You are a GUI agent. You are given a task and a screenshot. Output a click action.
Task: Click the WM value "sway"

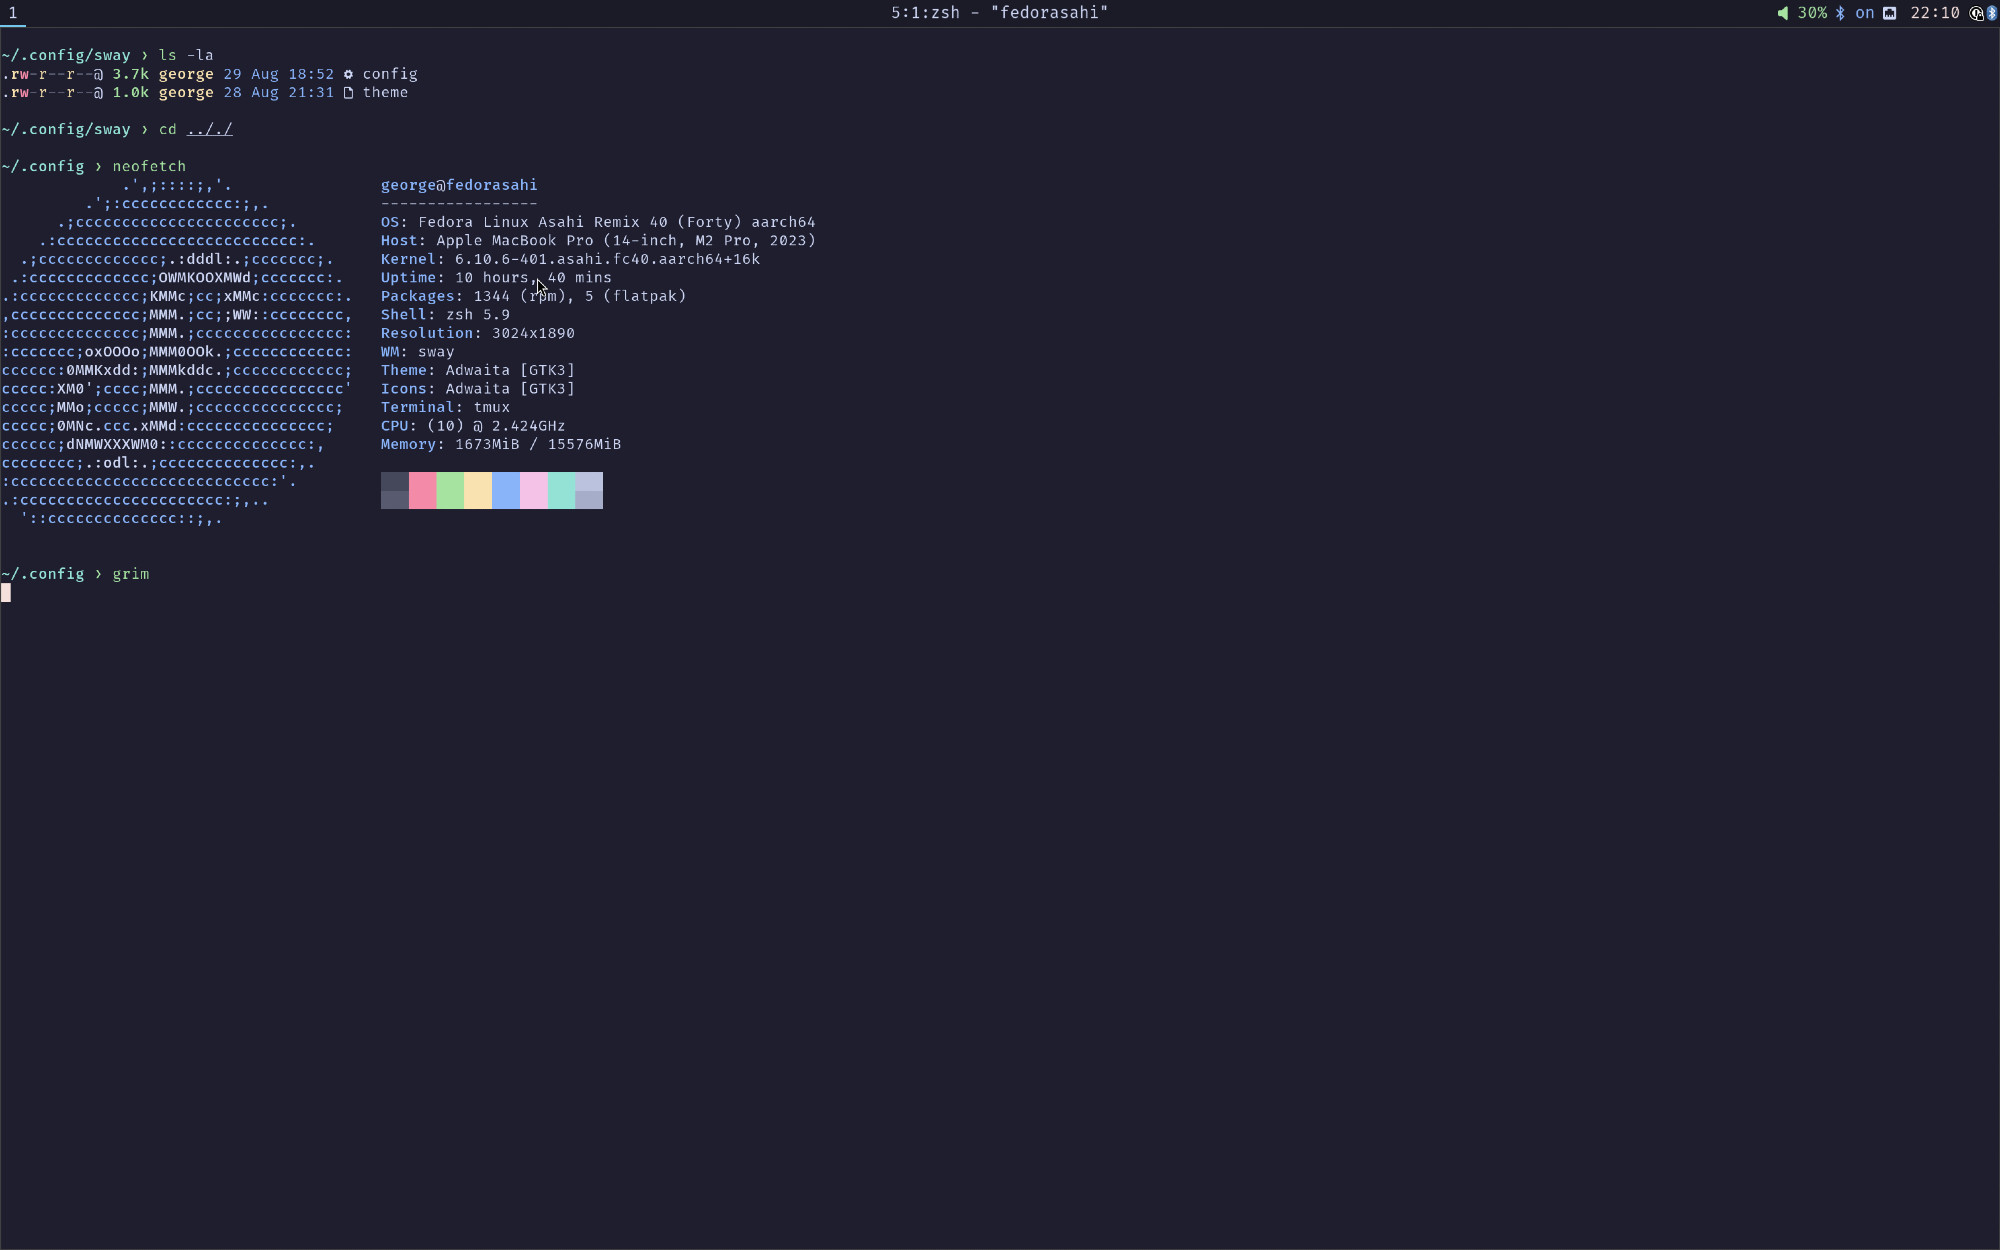click(436, 352)
